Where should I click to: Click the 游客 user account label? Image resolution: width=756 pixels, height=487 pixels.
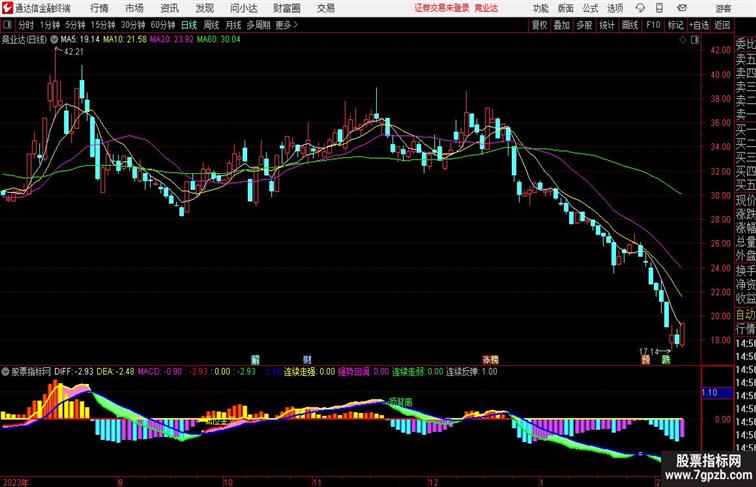pyautogui.click(x=723, y=8)
